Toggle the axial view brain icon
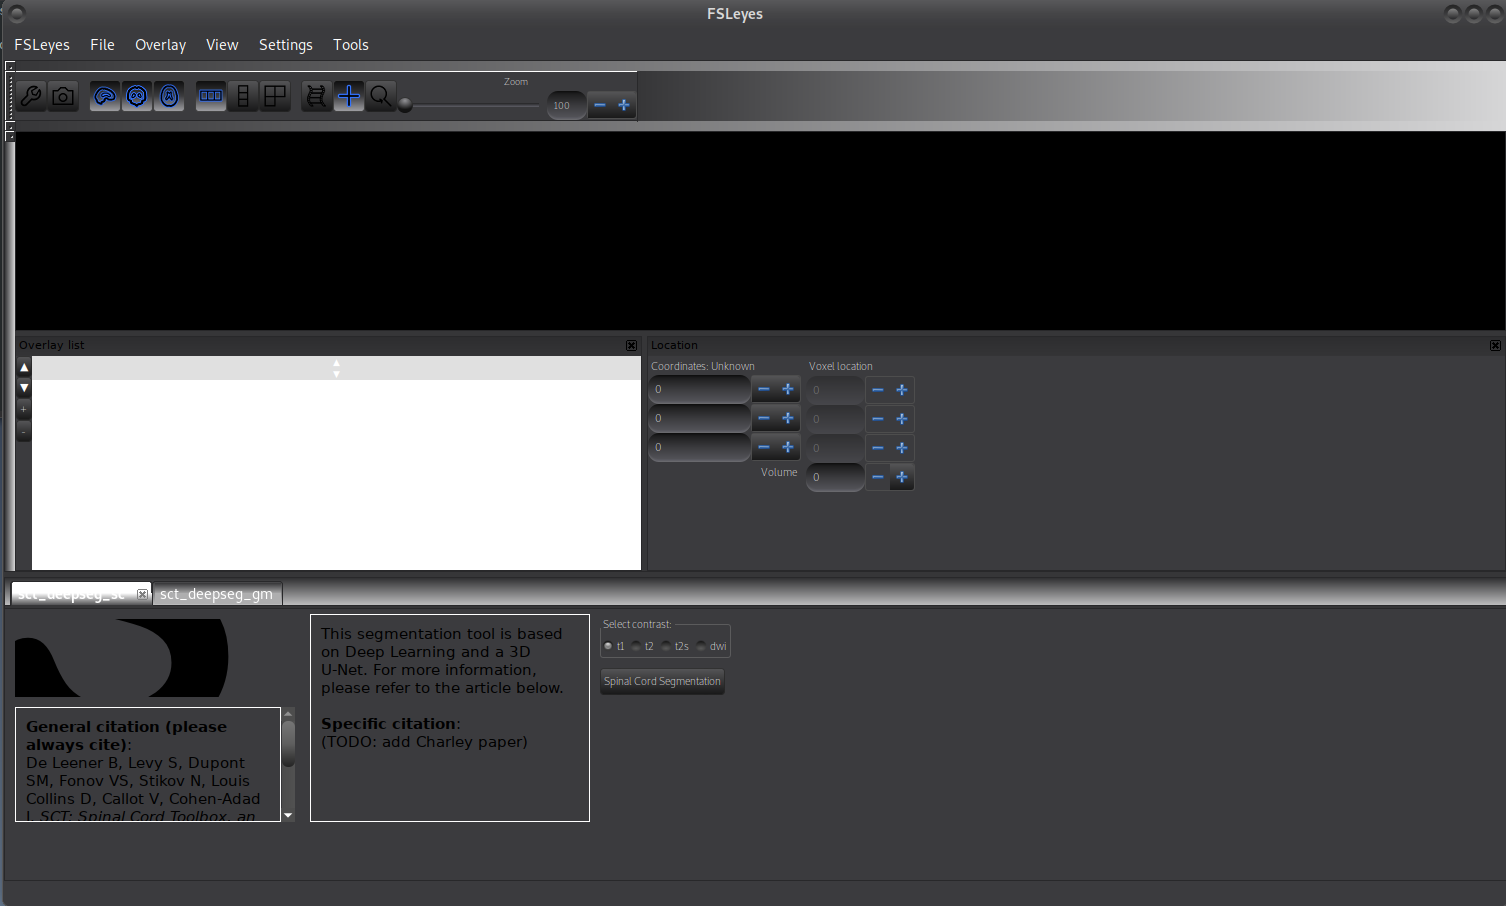The width and height of the screenshot is (1506, 906). coord(169,96)
